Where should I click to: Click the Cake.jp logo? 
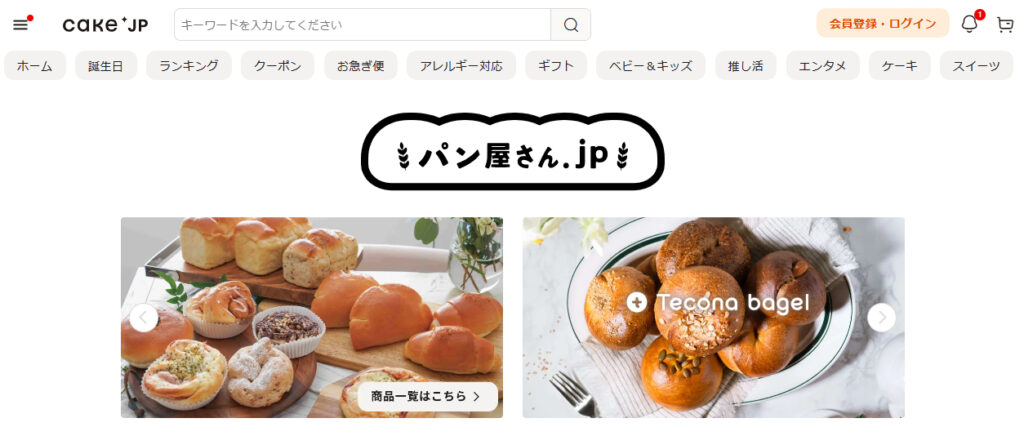click(x=105, y=25)
